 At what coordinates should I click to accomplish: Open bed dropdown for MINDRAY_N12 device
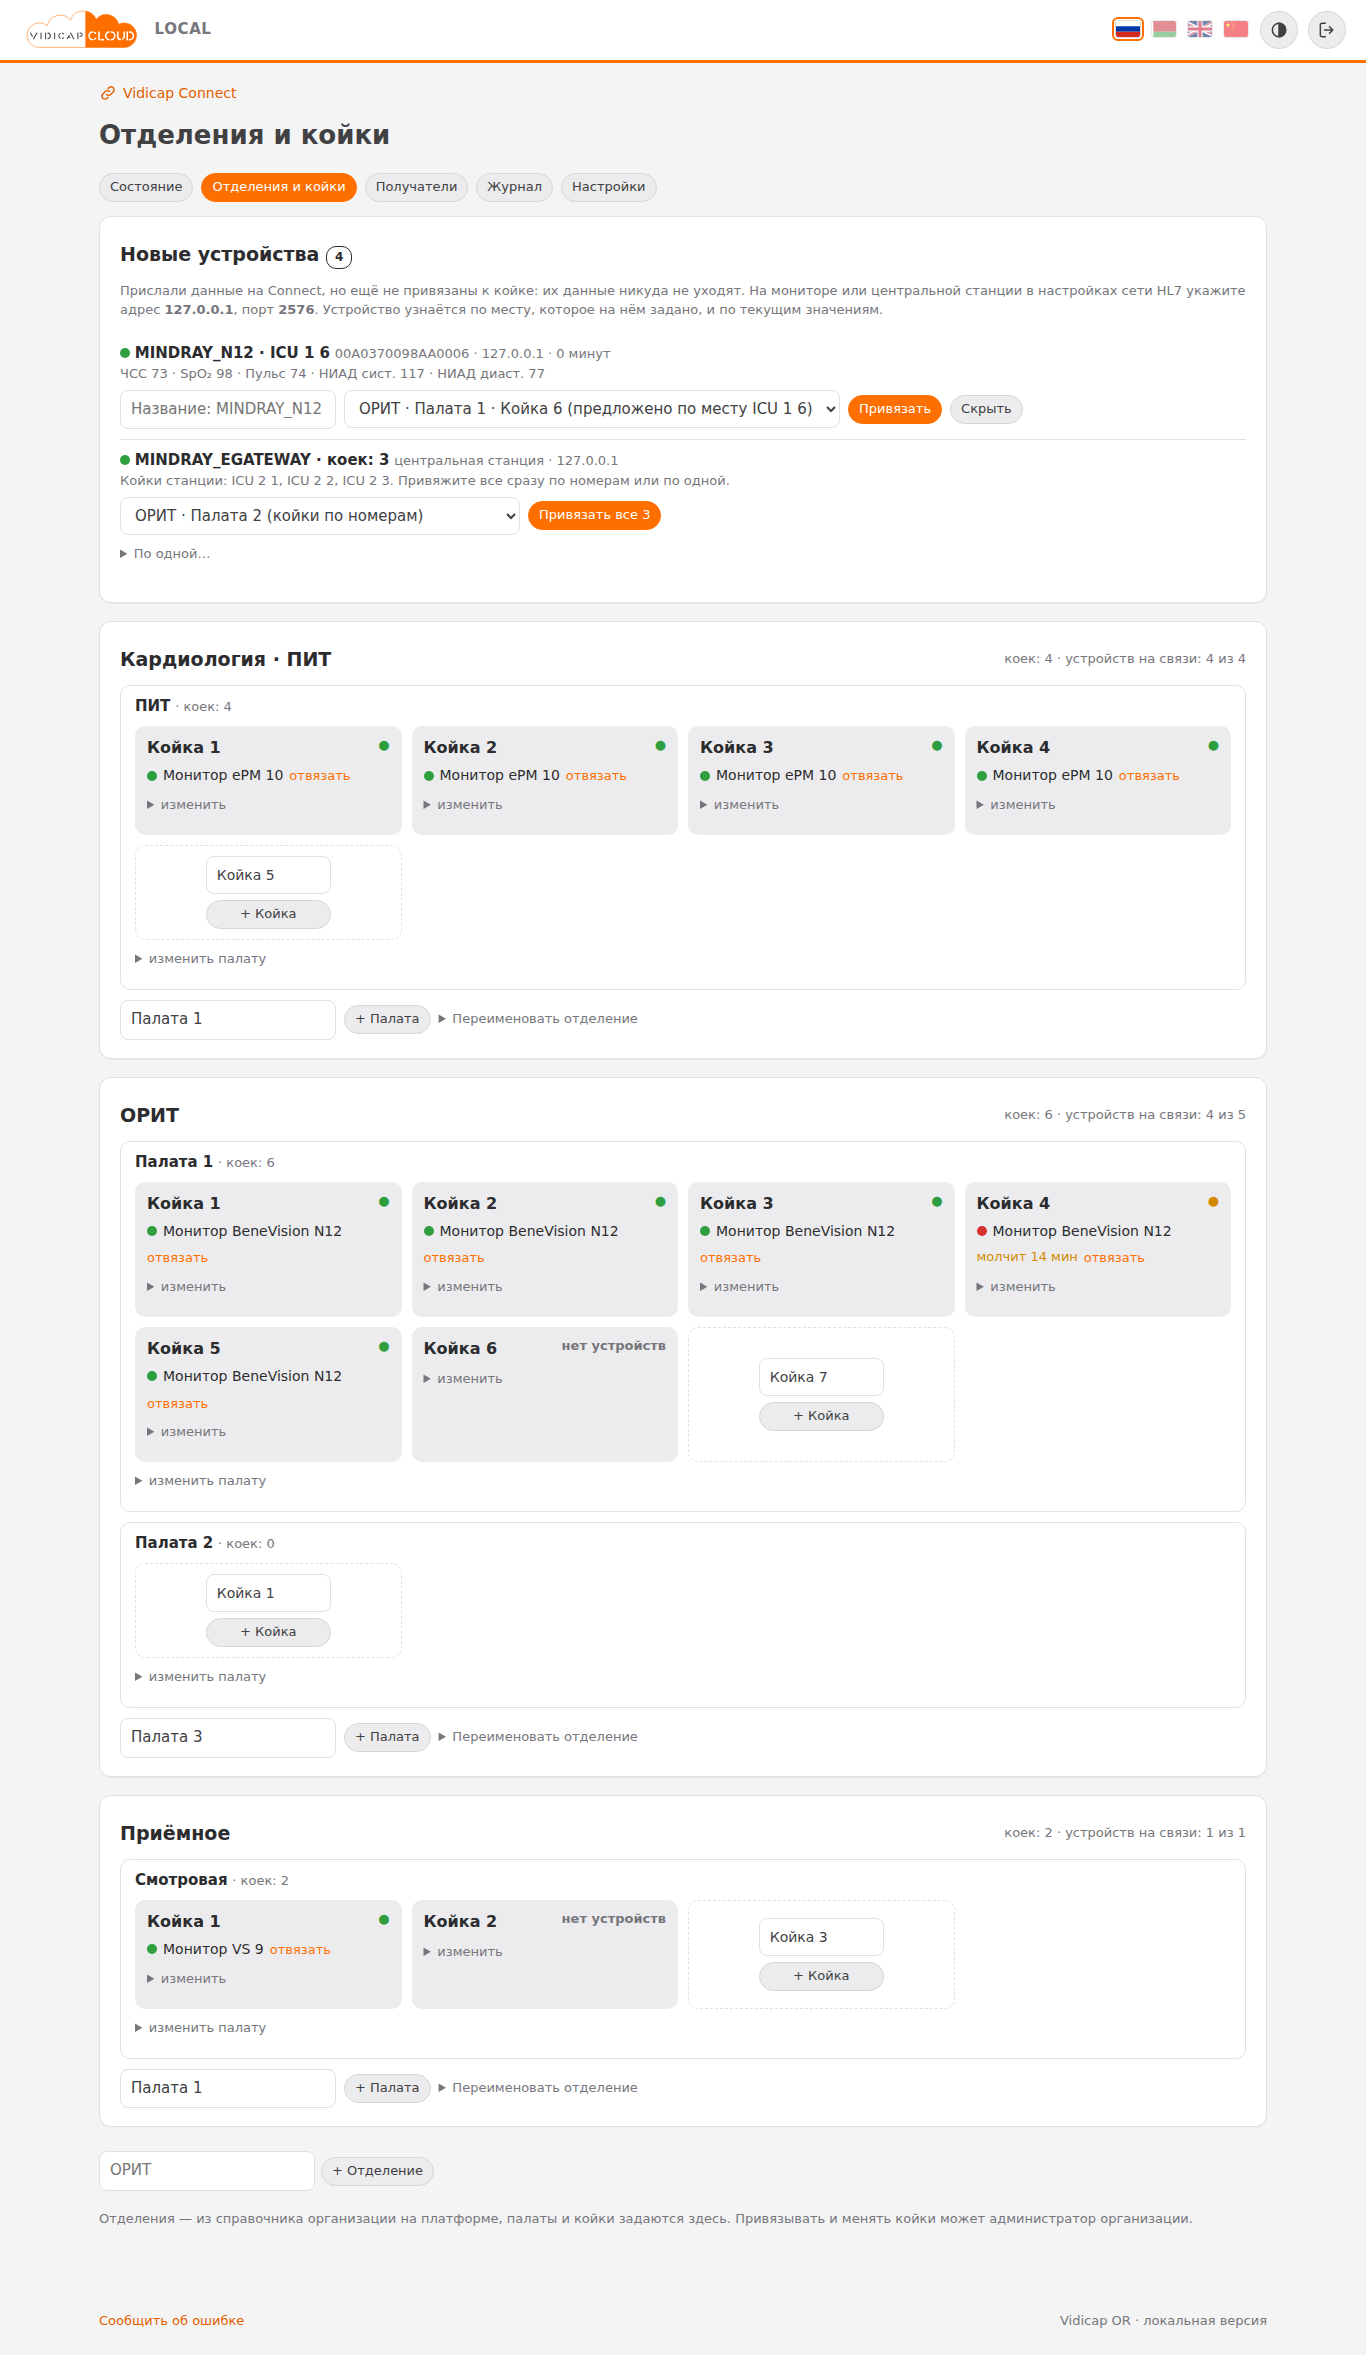[592, 409]
